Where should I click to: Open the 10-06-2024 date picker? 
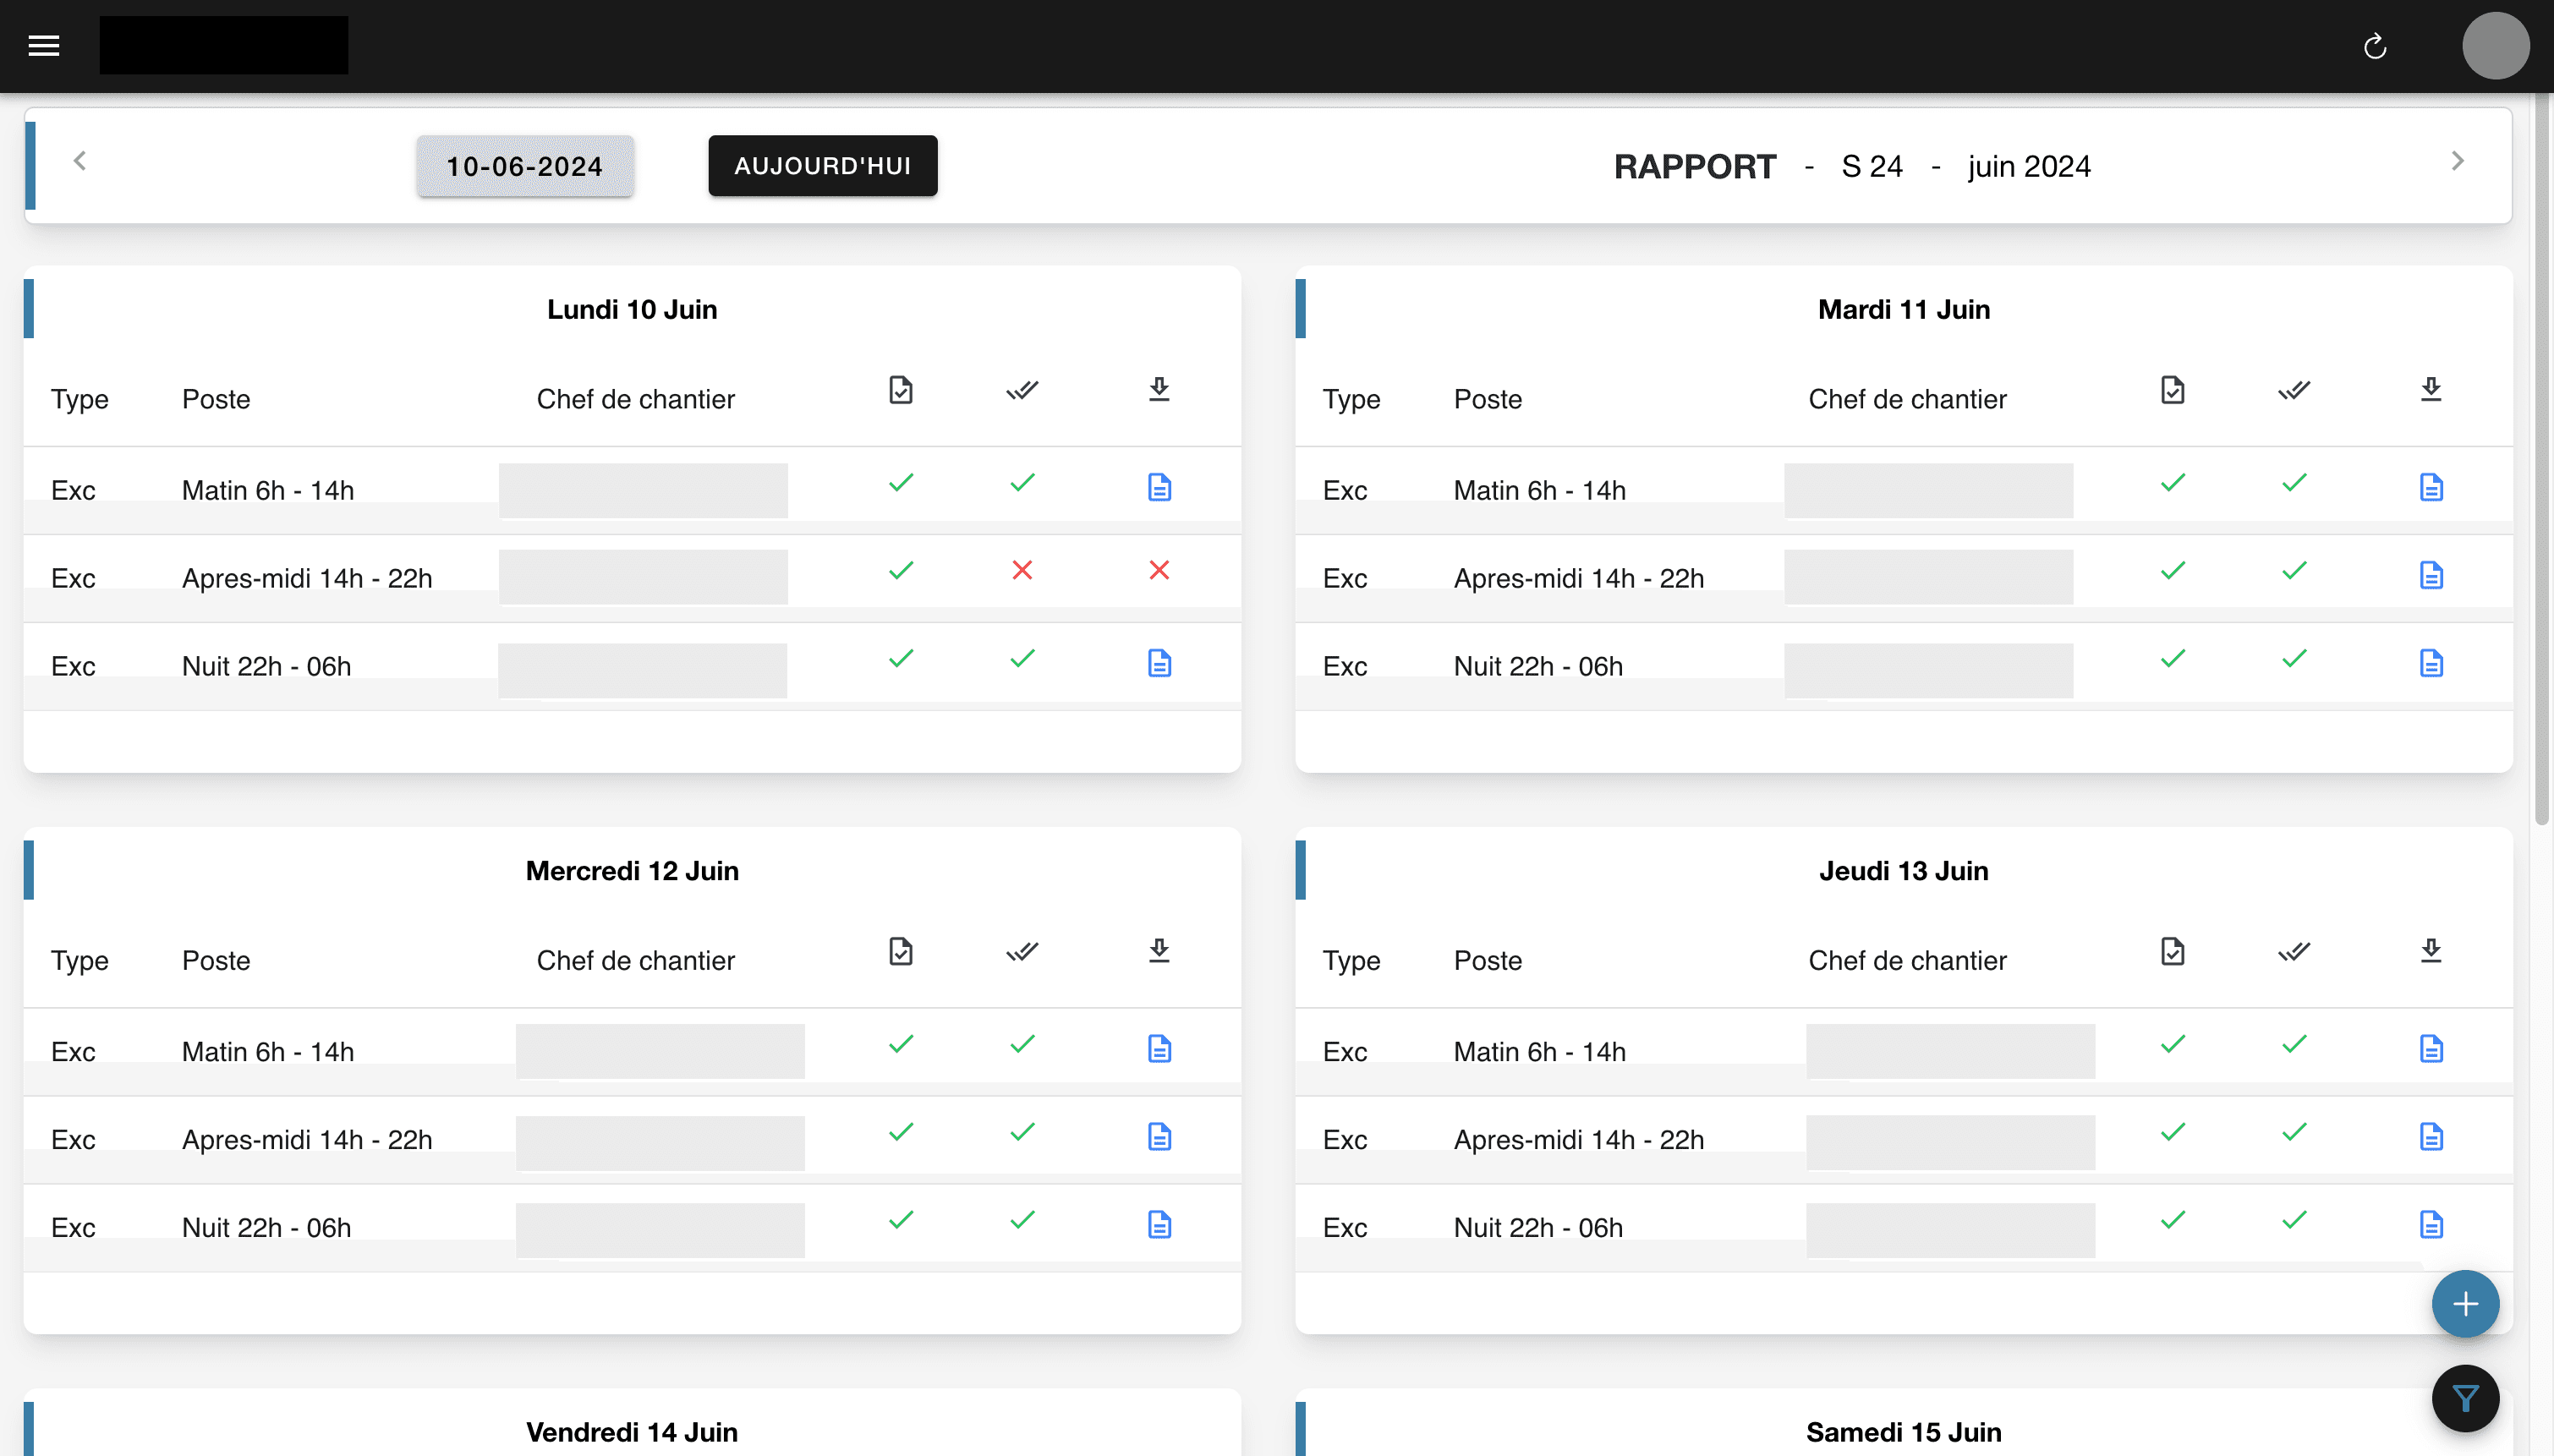point(524,166)
